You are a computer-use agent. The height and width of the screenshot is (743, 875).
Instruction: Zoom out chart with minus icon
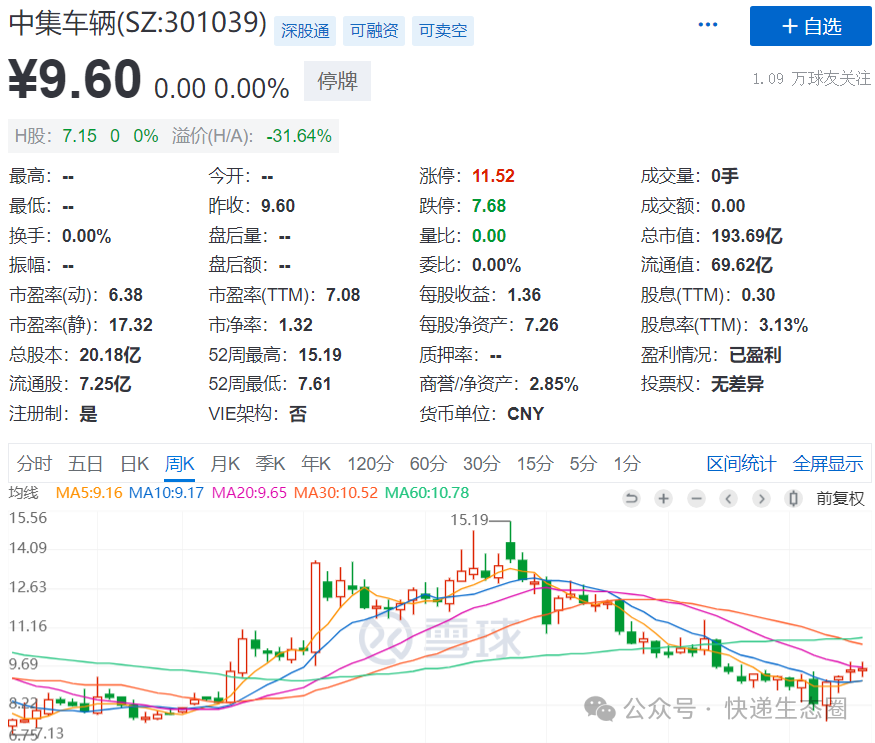coord(696,498)
